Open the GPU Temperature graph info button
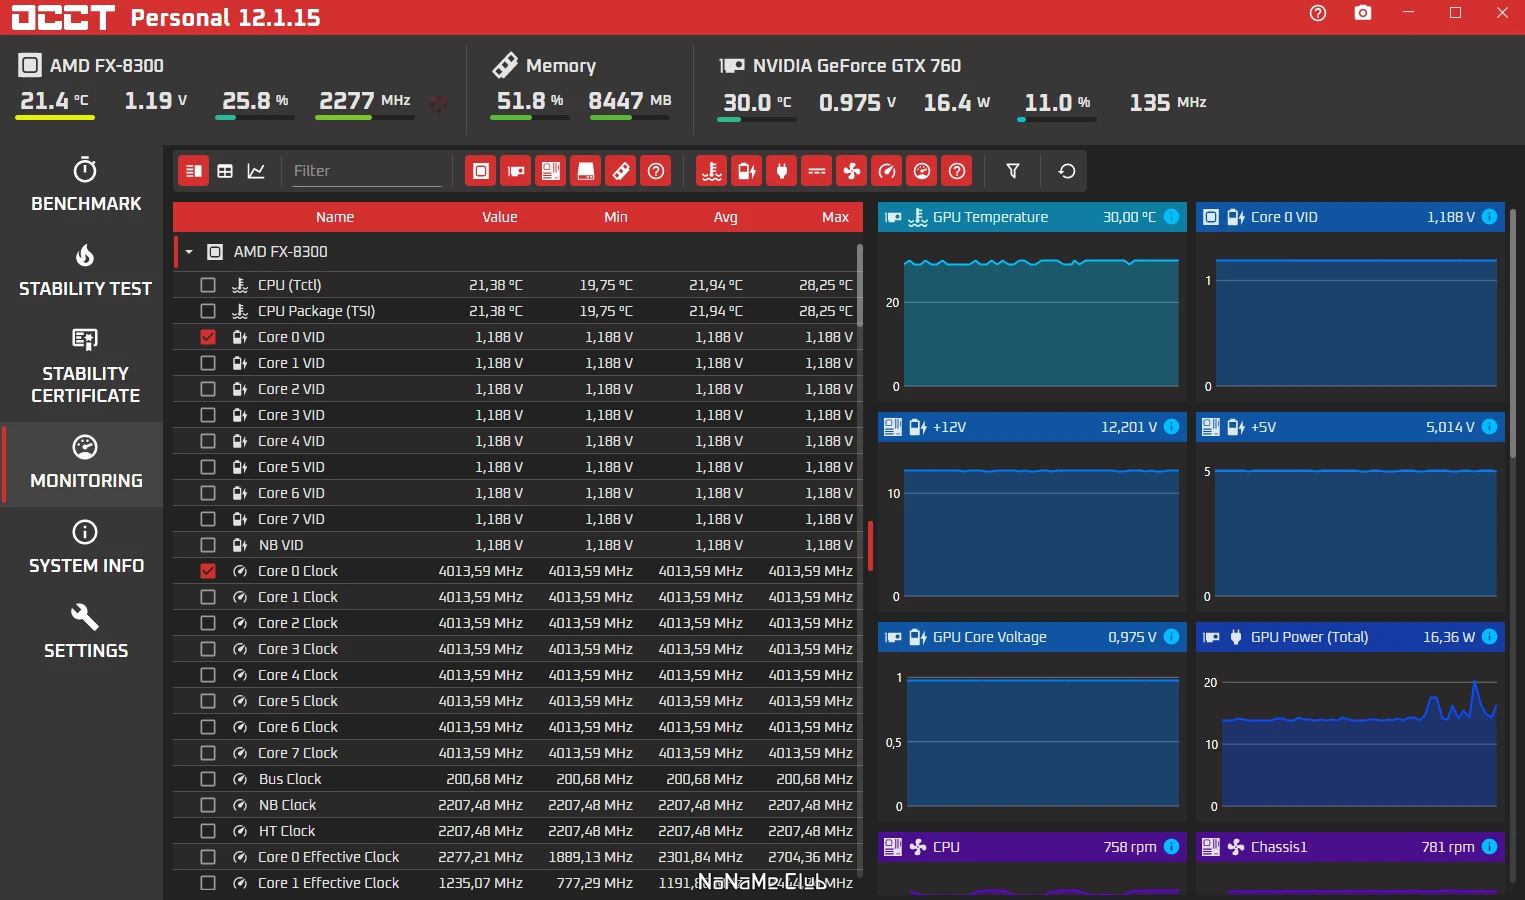Viewport: 1525px width, 900px height. coord(1172,217)
